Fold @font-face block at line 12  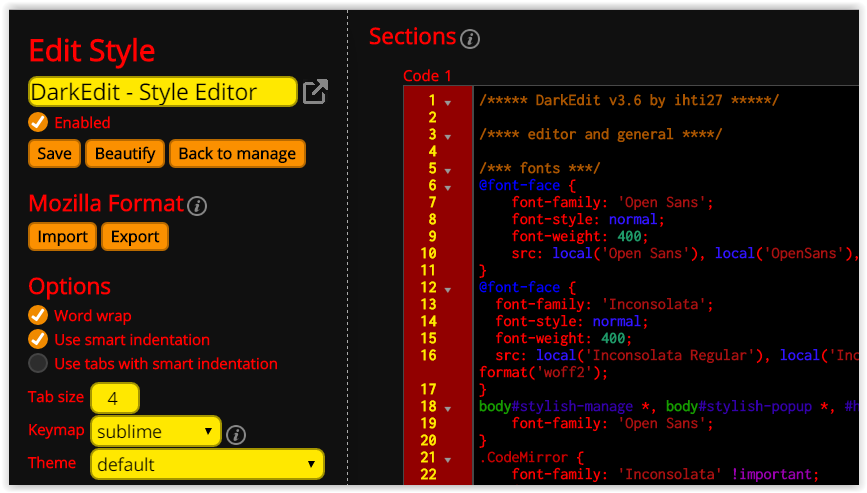coord(448,290)
